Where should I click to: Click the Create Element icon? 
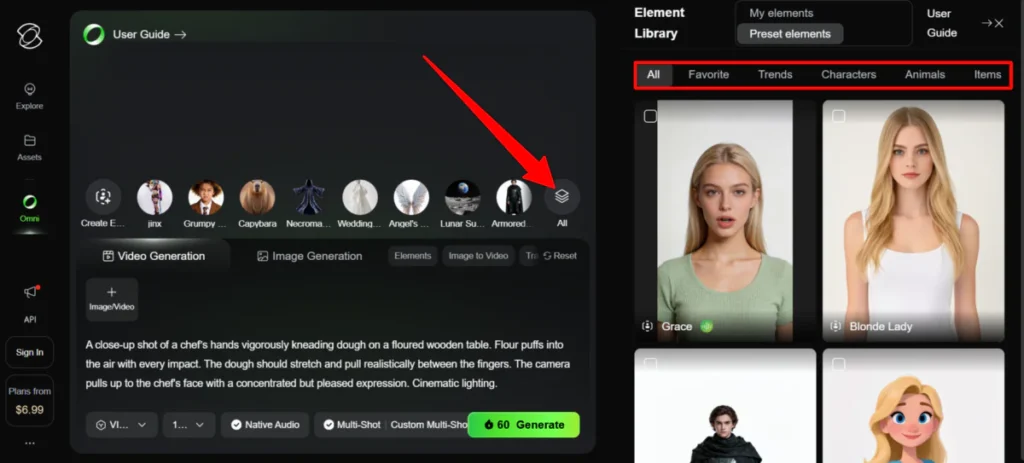click(103, 197)
